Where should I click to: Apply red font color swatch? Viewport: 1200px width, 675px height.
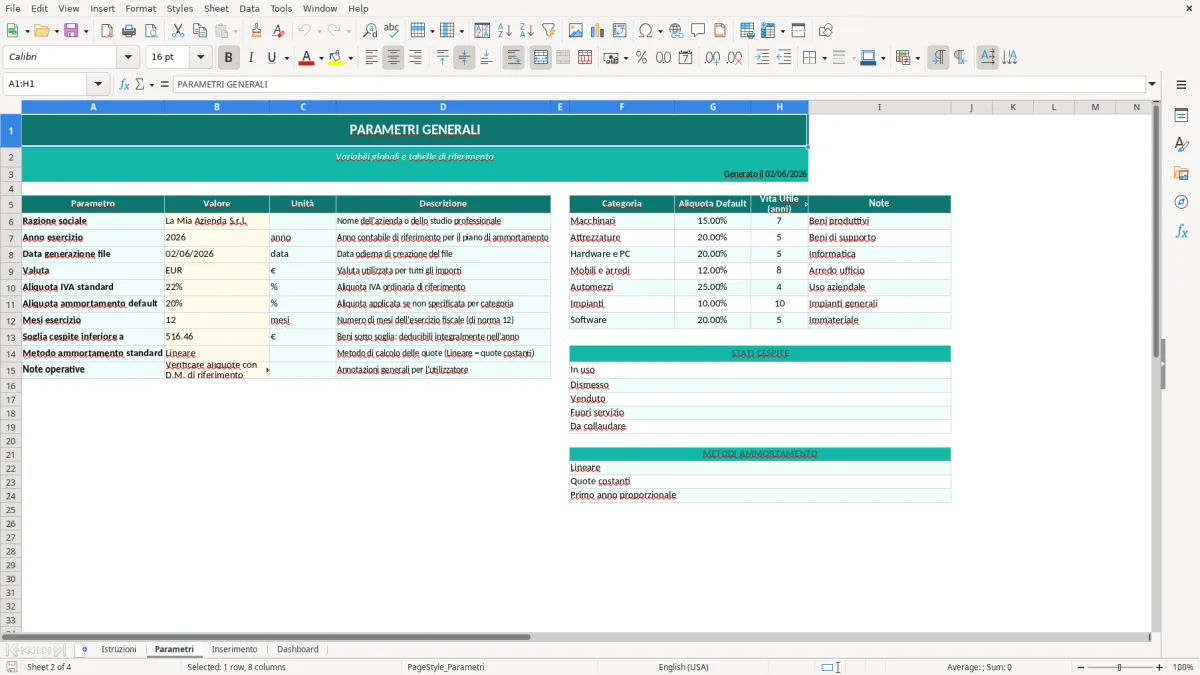(306, 58)
